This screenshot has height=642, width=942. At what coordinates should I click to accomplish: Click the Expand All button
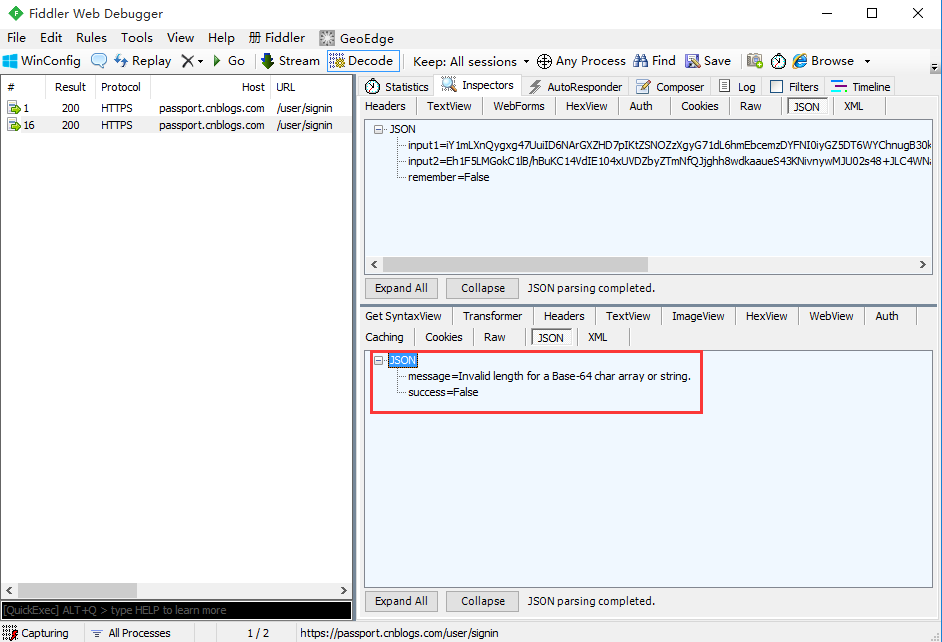pos(400,288)
